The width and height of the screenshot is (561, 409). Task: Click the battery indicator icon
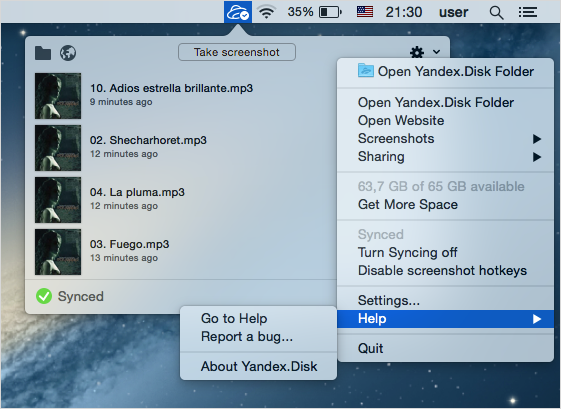pyautogui.click(x=330, y=12)
